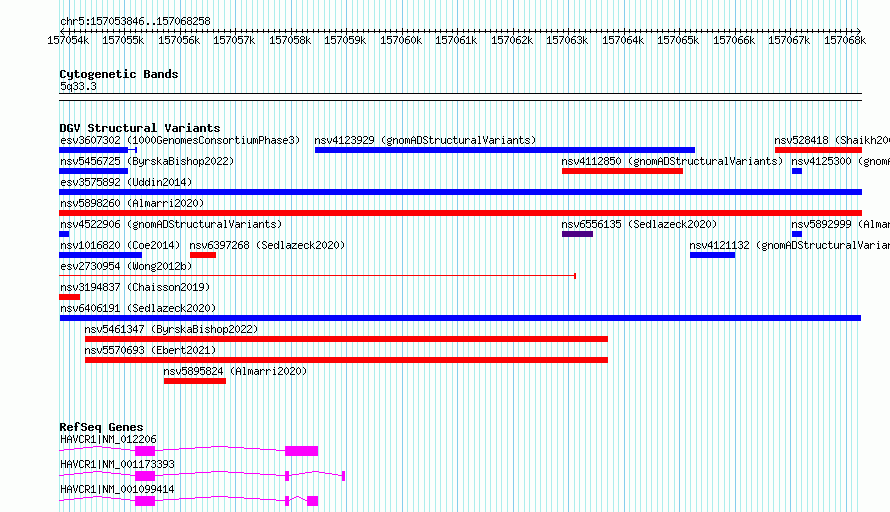
Task: Click the nsv5461347 ByrskaBishop2022 label
Action: coord(171,329)
